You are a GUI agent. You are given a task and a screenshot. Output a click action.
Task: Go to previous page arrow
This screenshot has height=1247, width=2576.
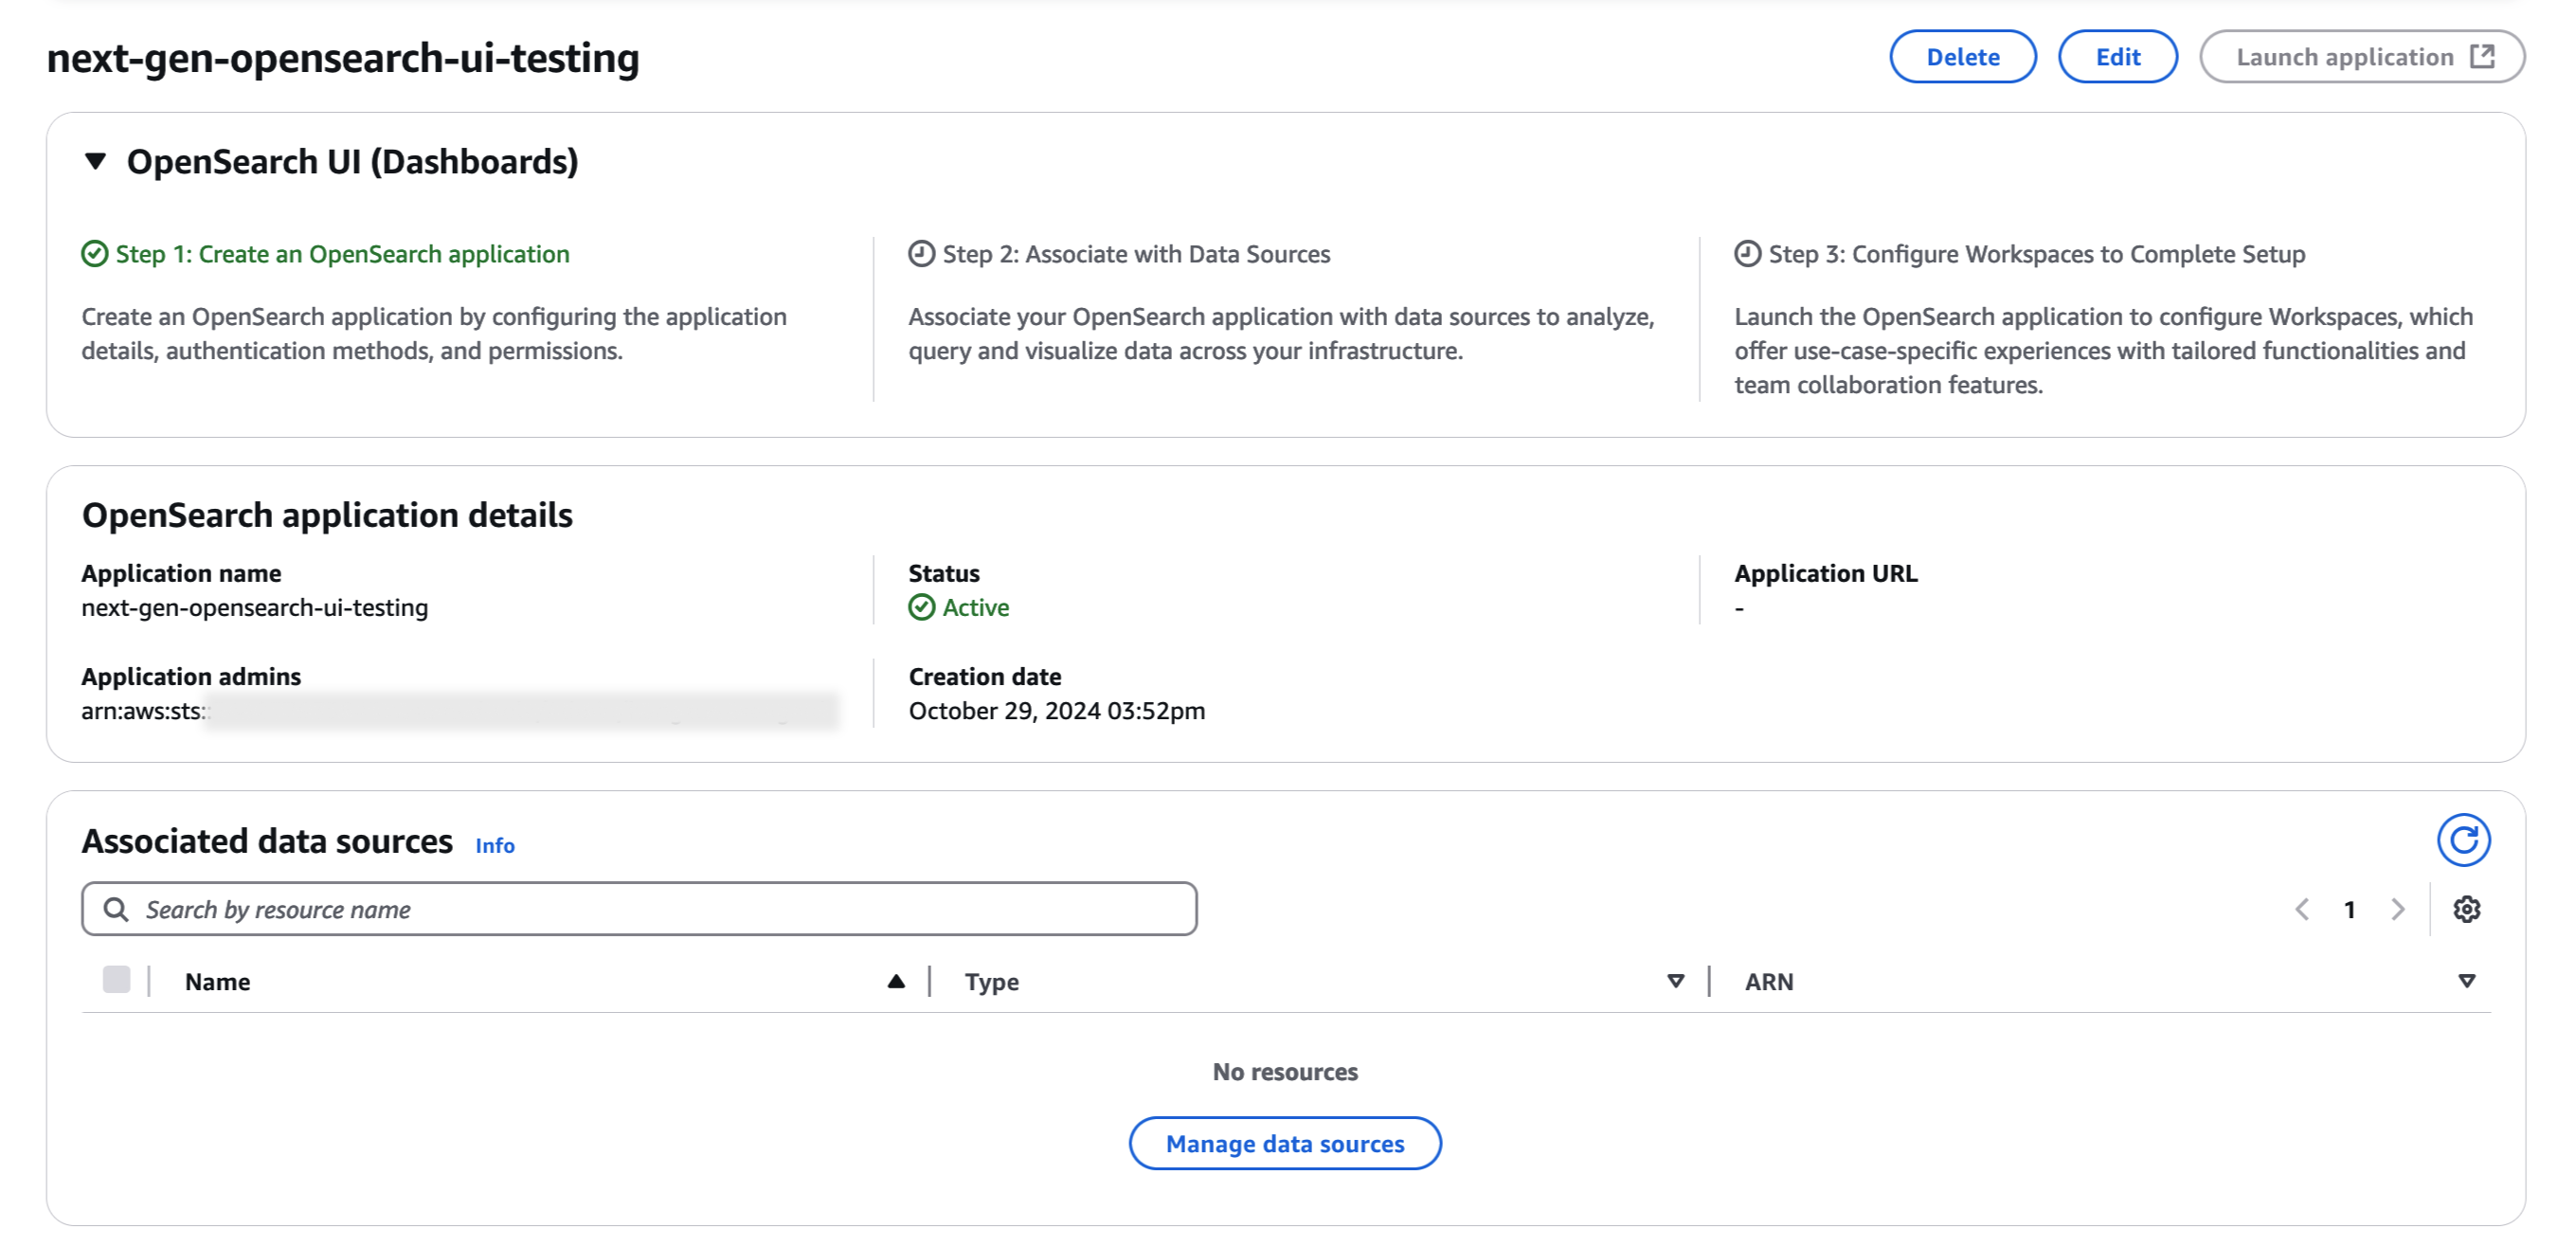pos(2302,909)
